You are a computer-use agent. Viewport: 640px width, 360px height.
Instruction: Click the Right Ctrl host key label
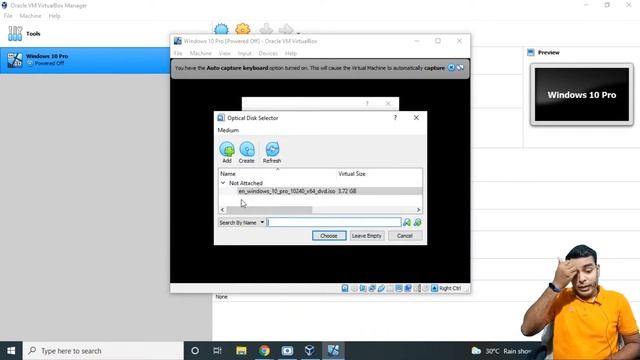(x=450, y=288)
